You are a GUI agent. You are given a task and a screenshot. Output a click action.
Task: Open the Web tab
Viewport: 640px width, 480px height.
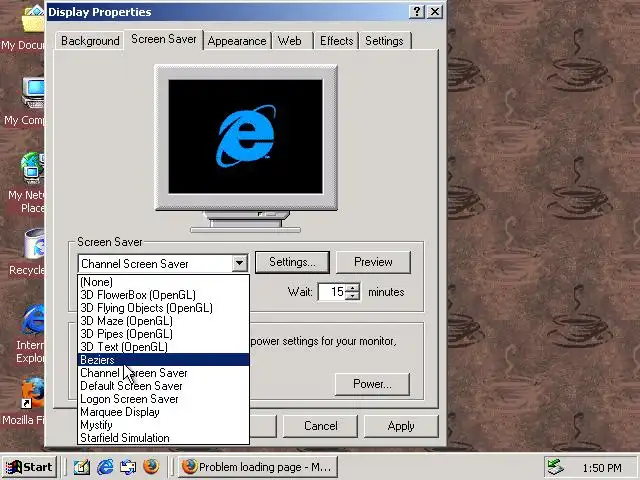(x=292, y=41)
